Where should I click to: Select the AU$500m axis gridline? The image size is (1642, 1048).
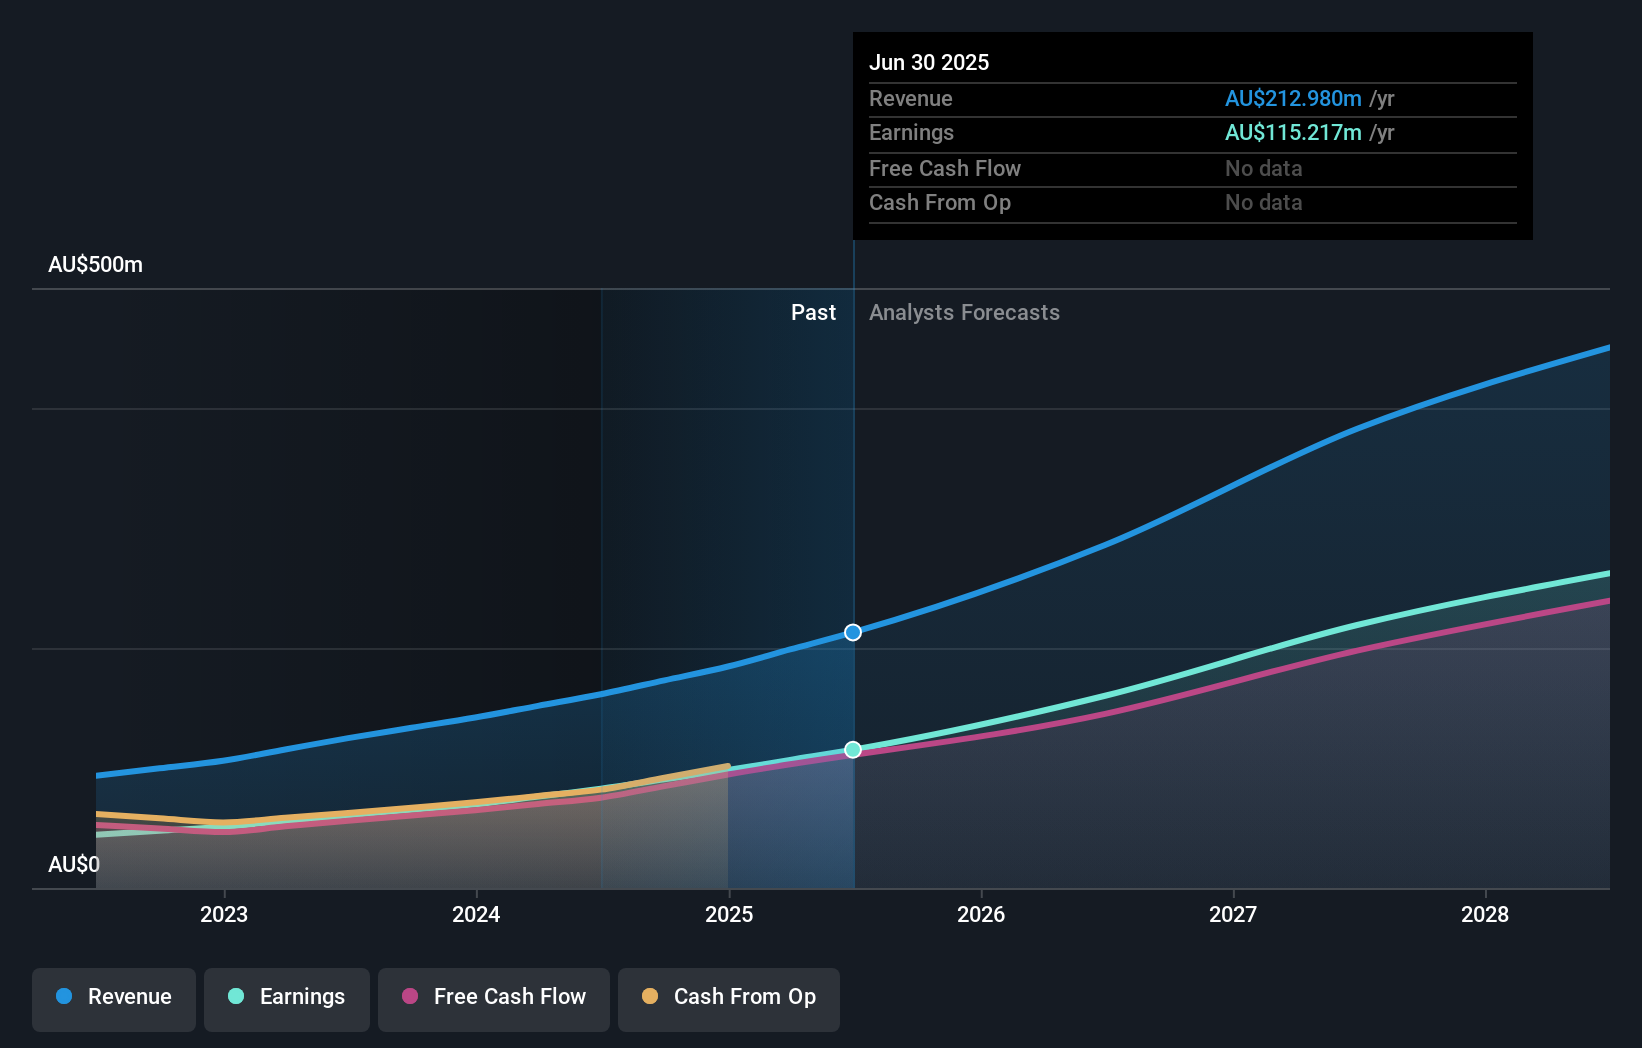pos(94,264)
